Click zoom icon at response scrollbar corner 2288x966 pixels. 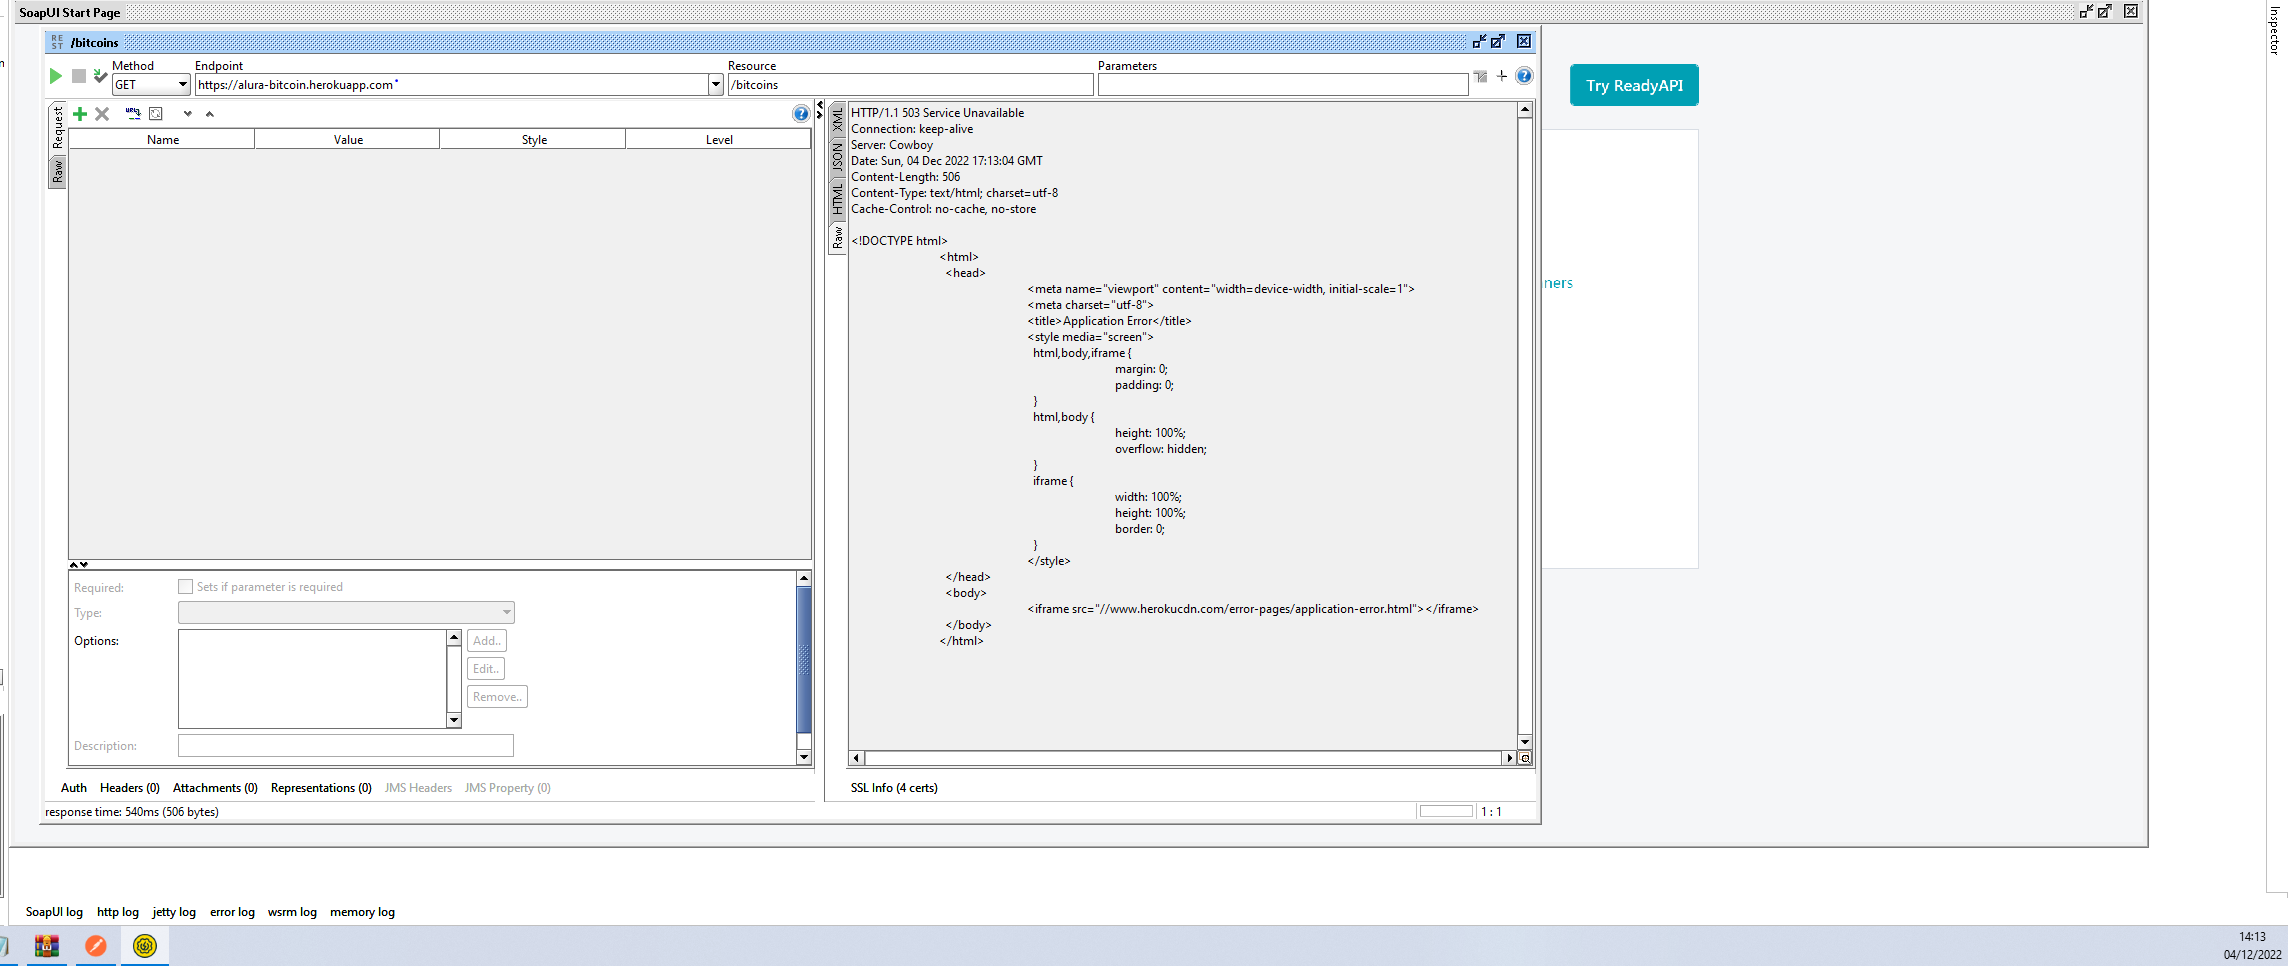coord(1525,758)
